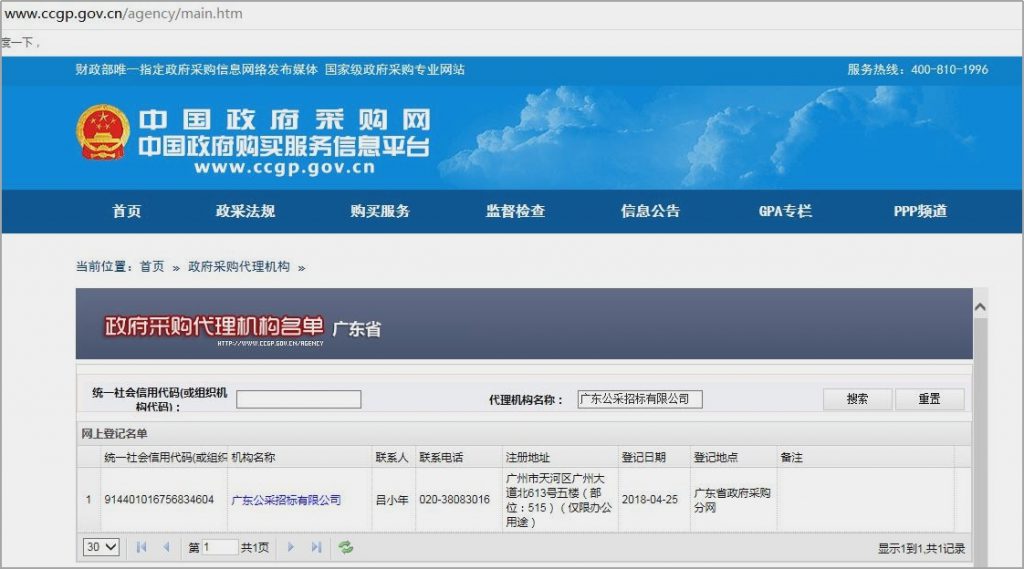Open 政采法规 navigation menu item
The image size is (1024, 569).
(245, 211)
